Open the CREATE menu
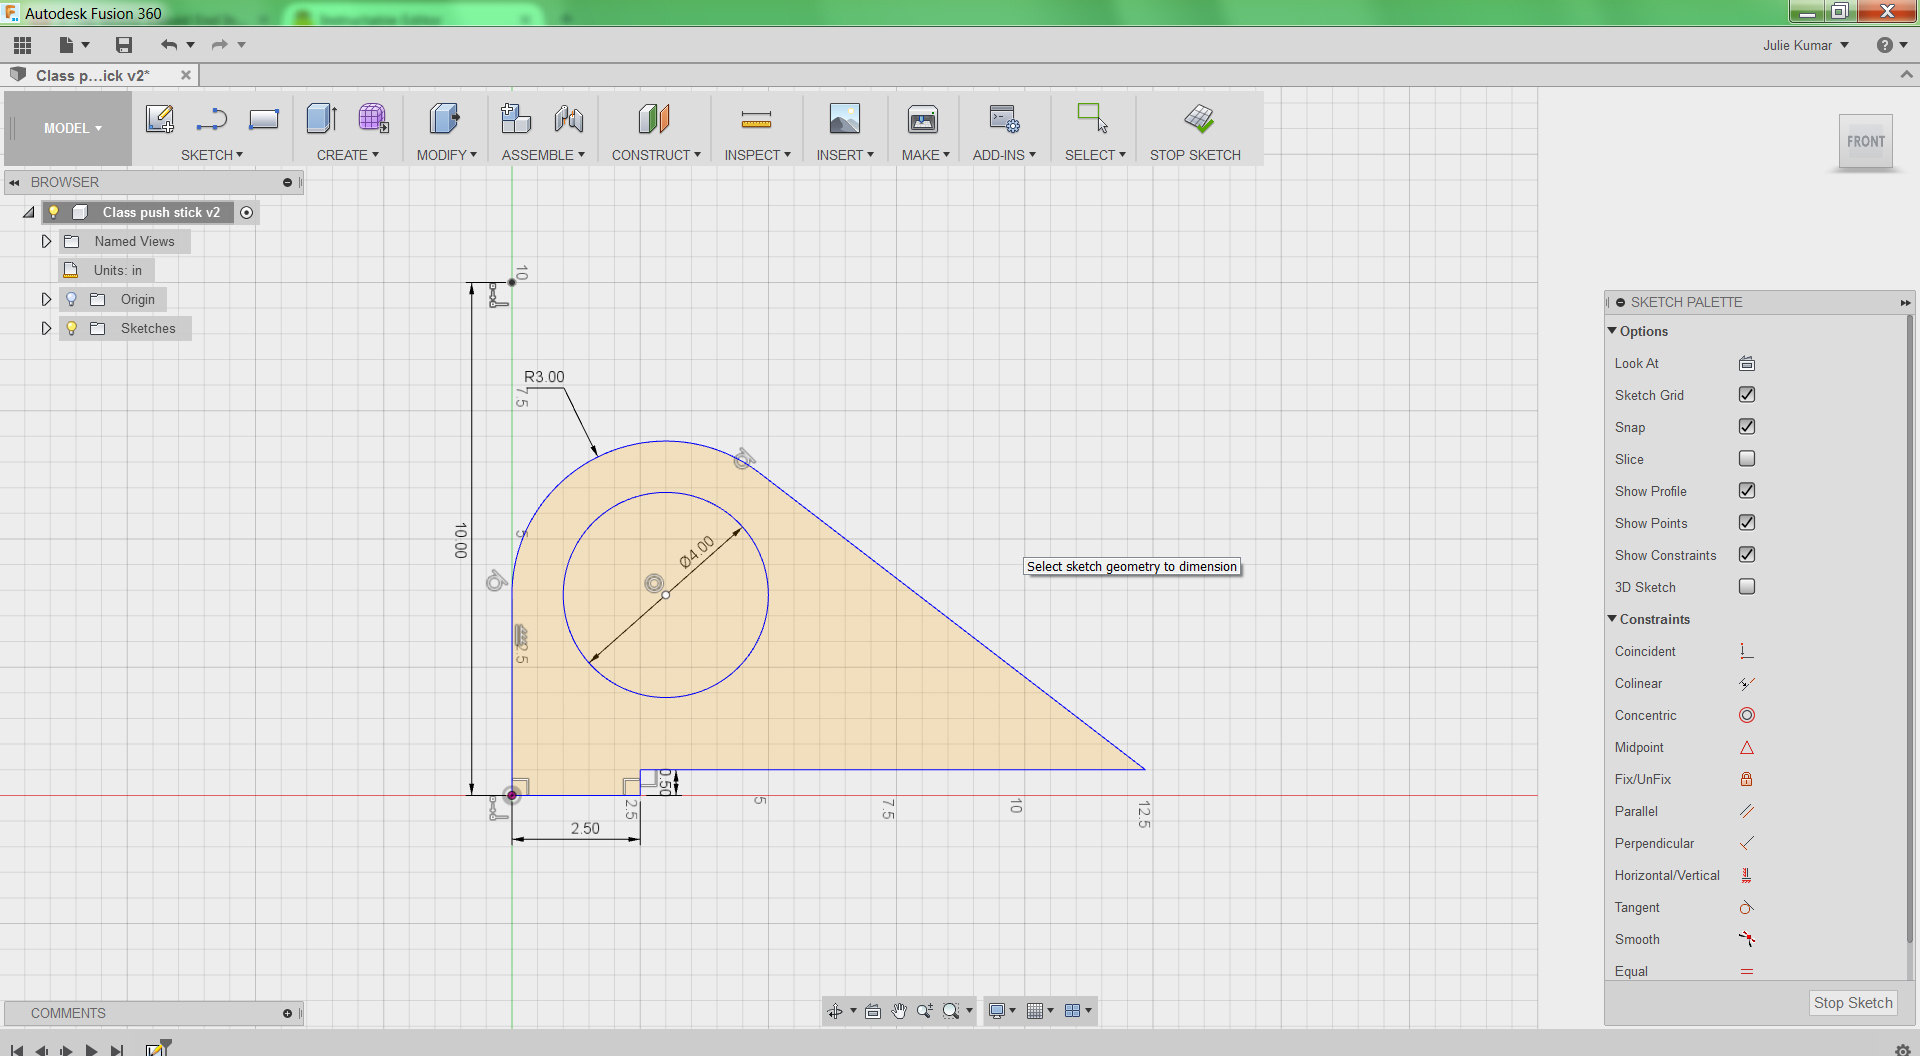The height and width of the screenshot is (1056, 1920). [348, 155]
